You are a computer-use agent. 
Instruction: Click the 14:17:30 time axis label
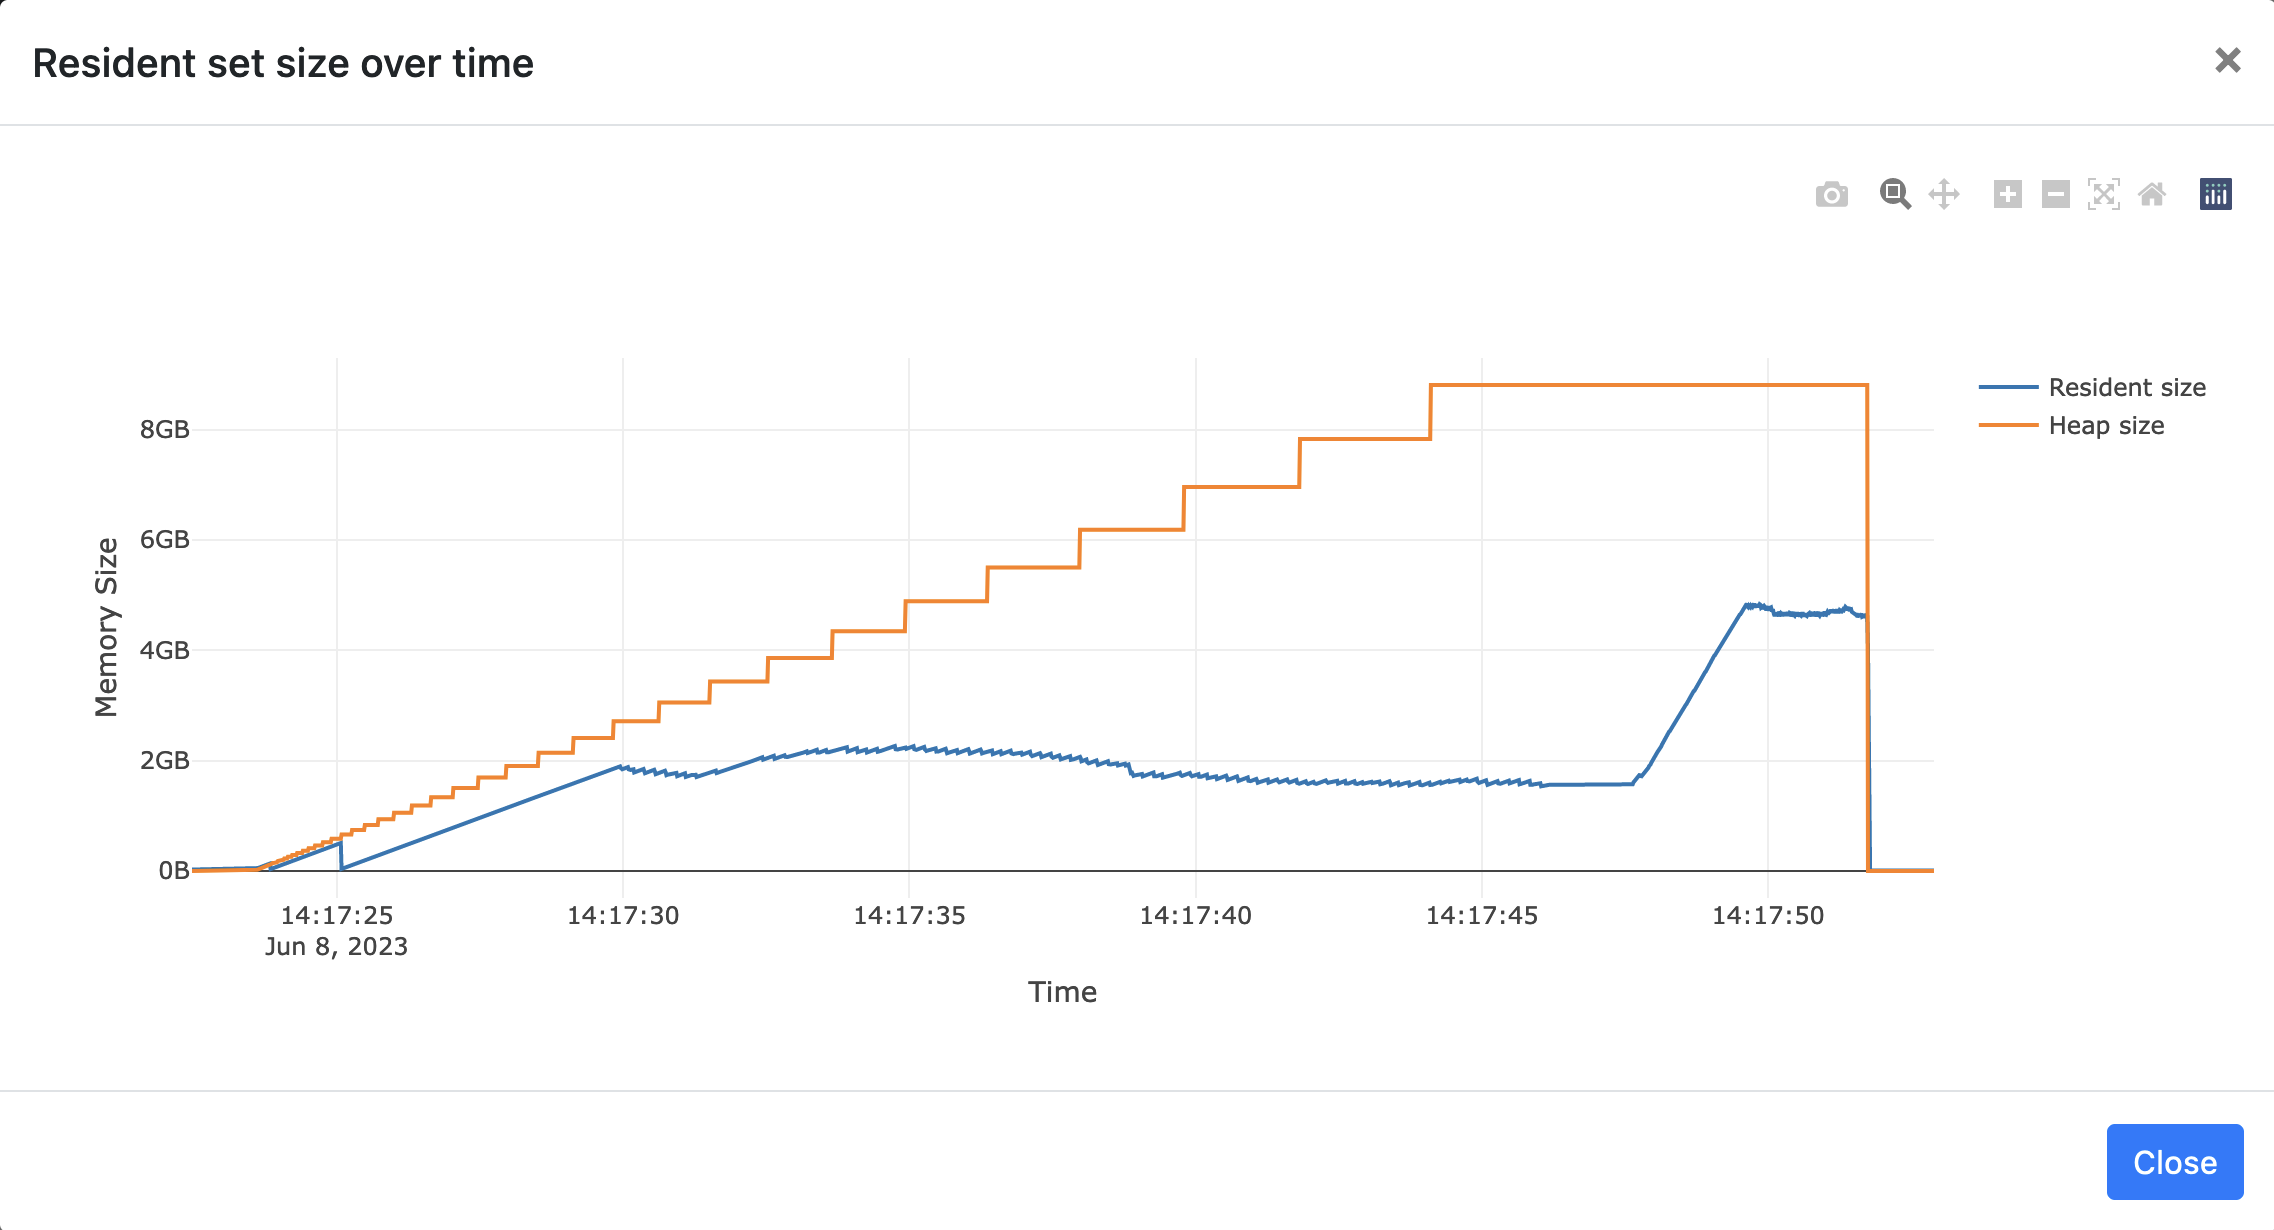(623, 915)
